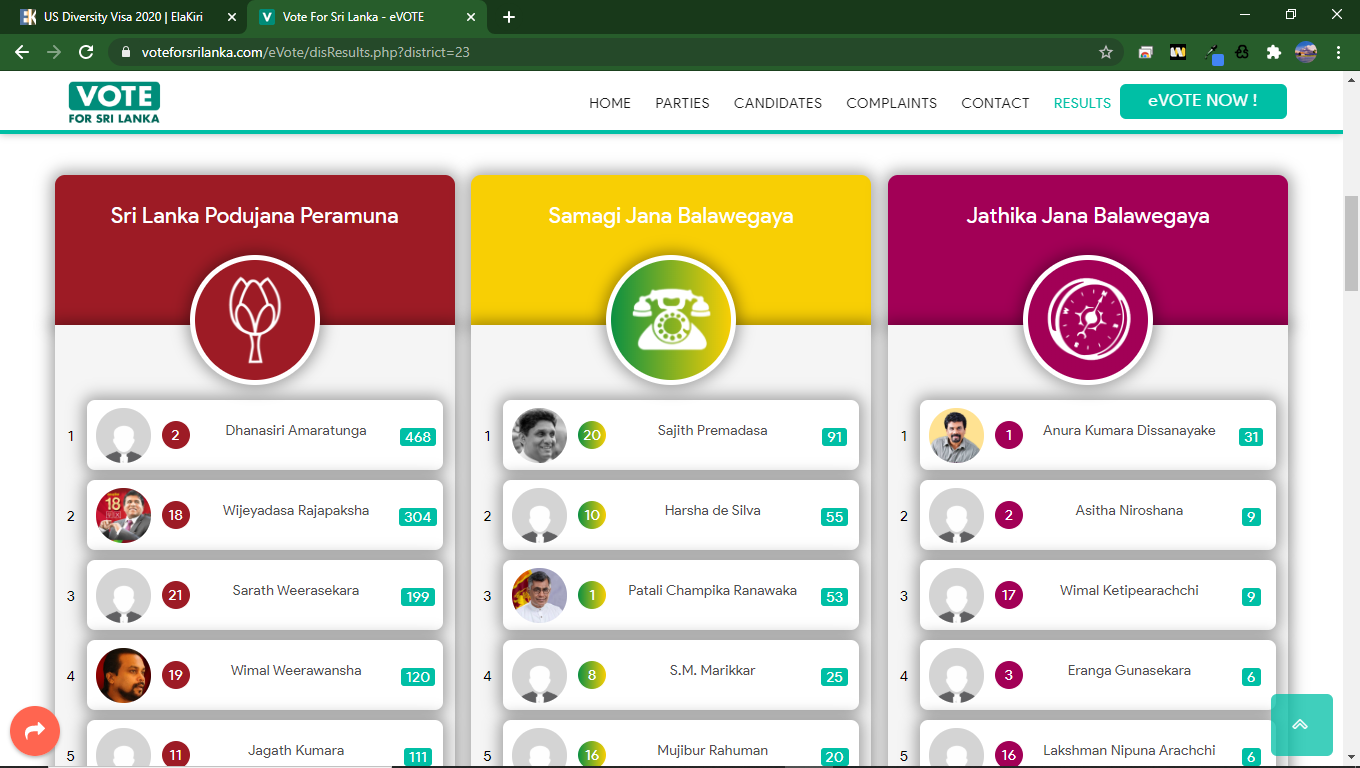Click Wimal Weerawansha's photo

click(x=124, y=675)
